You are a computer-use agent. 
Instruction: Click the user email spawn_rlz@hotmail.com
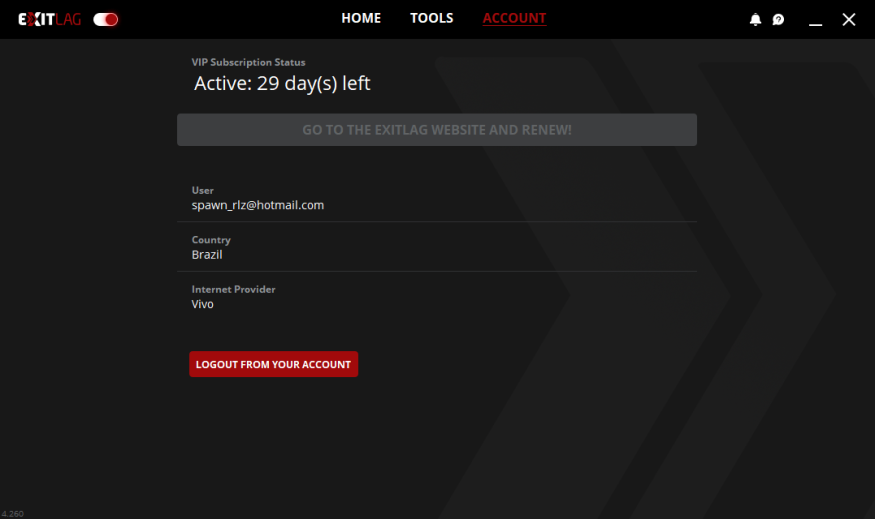click(257, 205)
